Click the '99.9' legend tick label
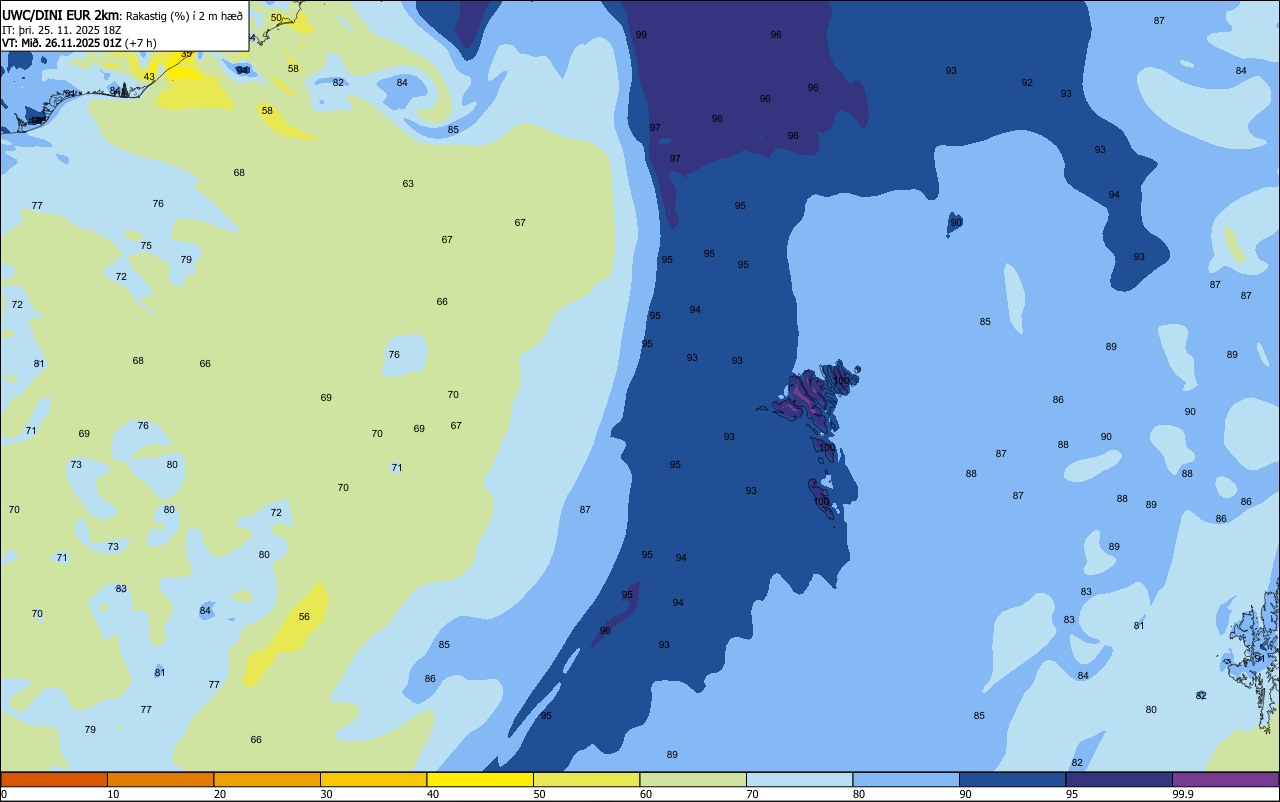Viewport: 1280px width, 802px height. pyautogui.click(x=1183, y=794)
